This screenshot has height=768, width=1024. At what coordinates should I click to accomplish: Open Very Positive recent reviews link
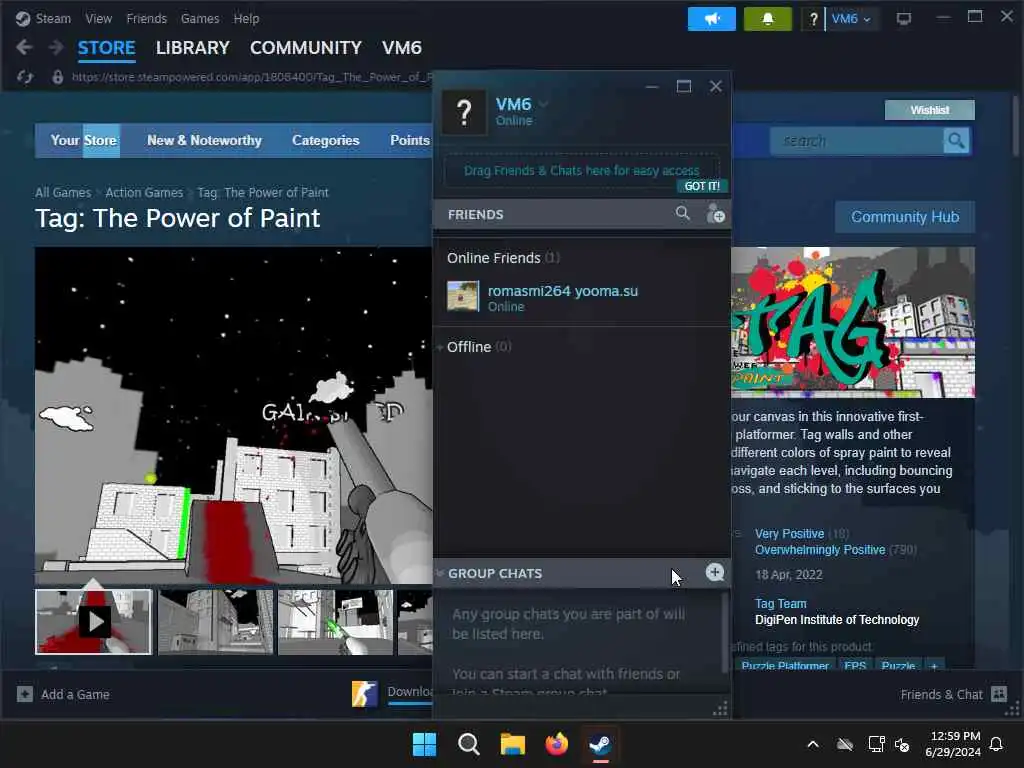pos(790,534)
